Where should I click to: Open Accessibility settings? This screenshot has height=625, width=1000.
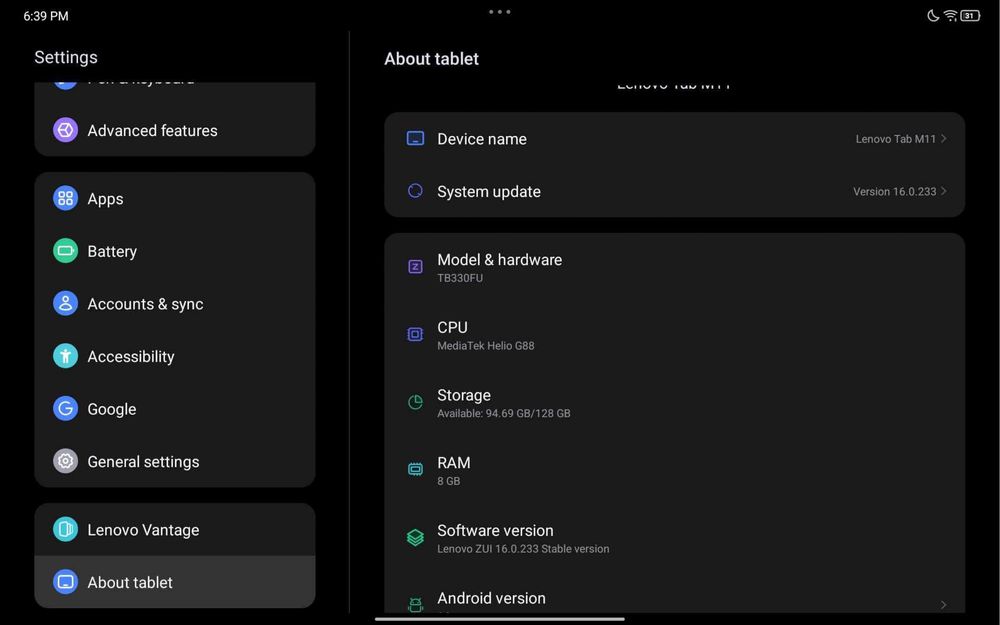click(x=175, y=356)
